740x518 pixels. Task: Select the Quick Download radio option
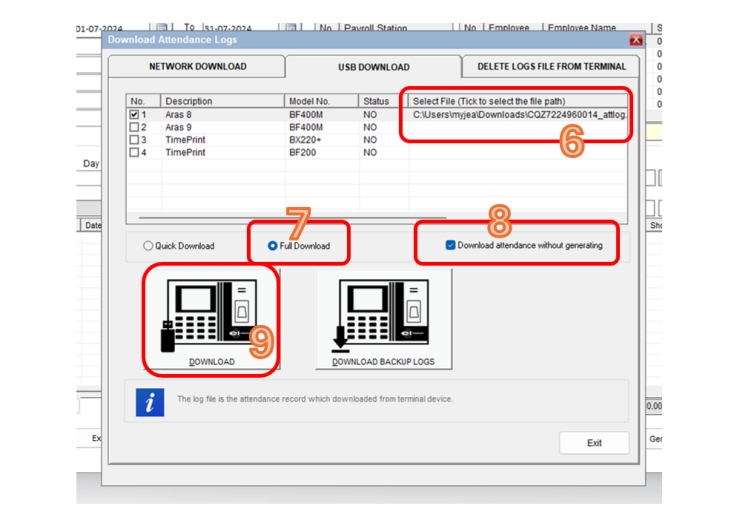[x=149, y=246]
